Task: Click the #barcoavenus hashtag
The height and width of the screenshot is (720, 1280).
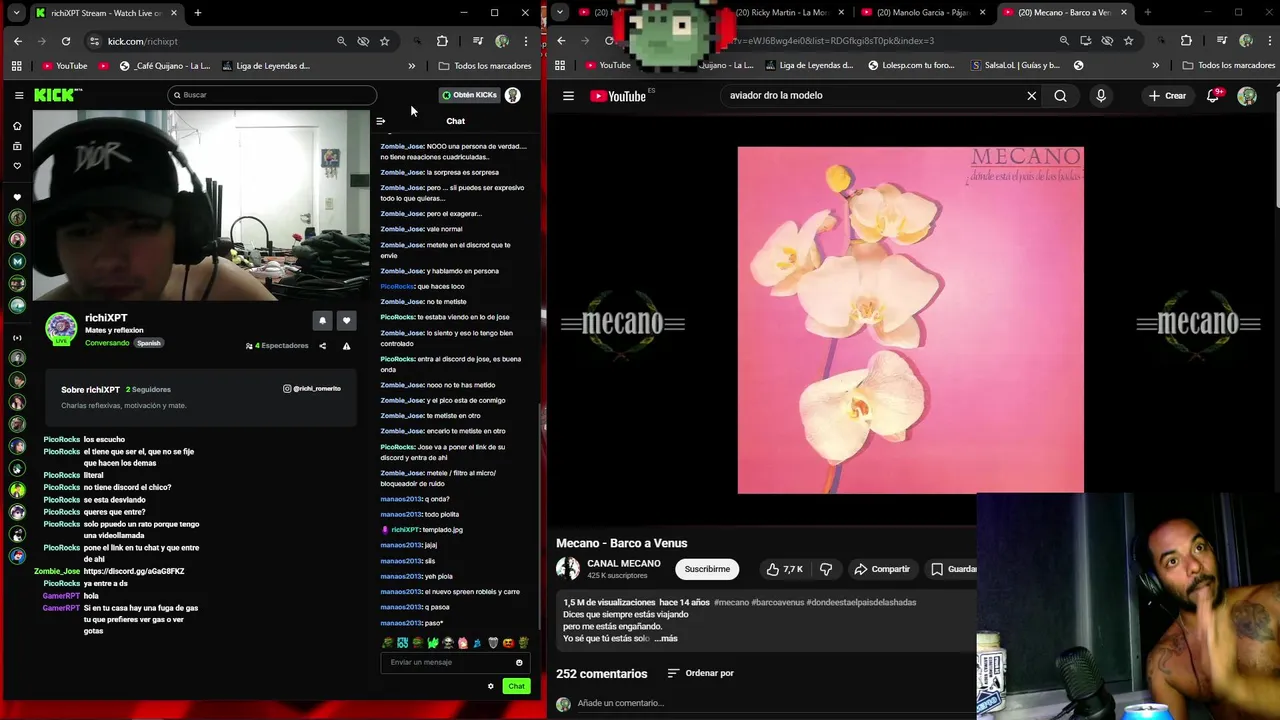Action: pos(778,602)
